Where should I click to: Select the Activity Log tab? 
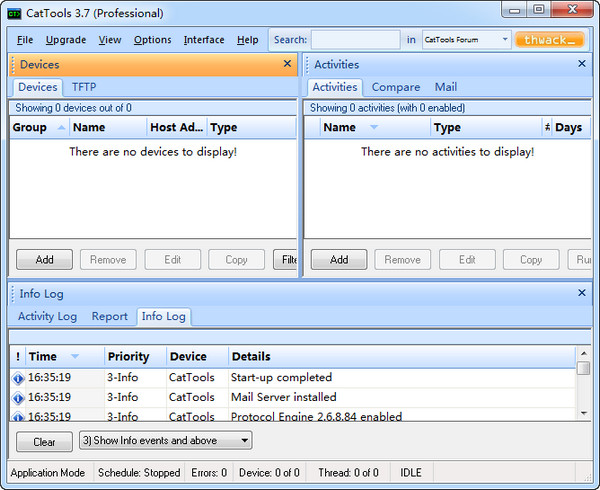[47, 316]
